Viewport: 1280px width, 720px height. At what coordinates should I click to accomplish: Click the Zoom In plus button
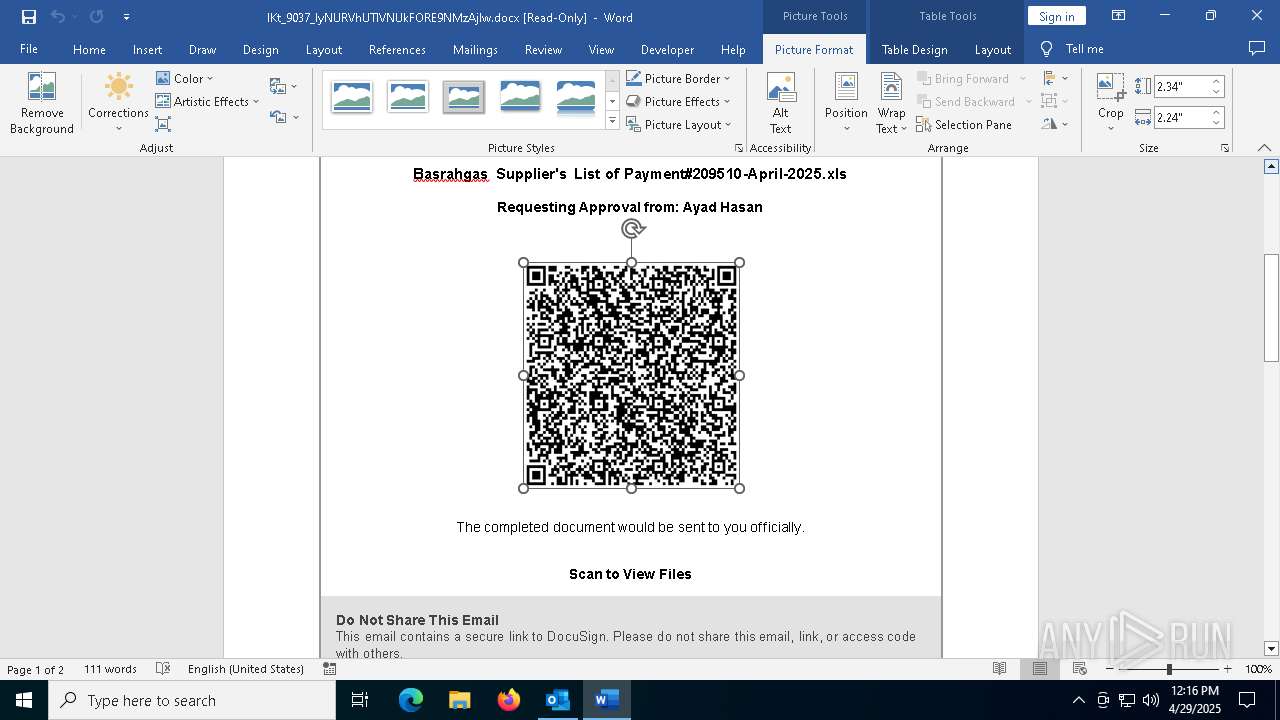pyautogui.click(x=1227, y=669)
